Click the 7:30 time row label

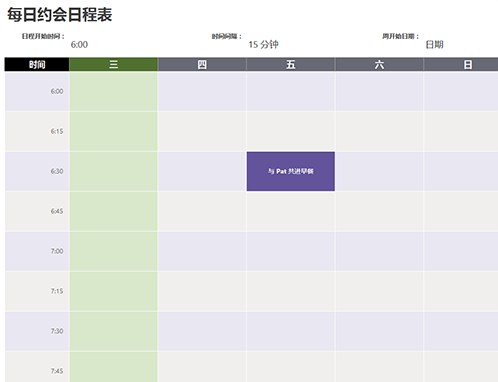click(57, 331)
